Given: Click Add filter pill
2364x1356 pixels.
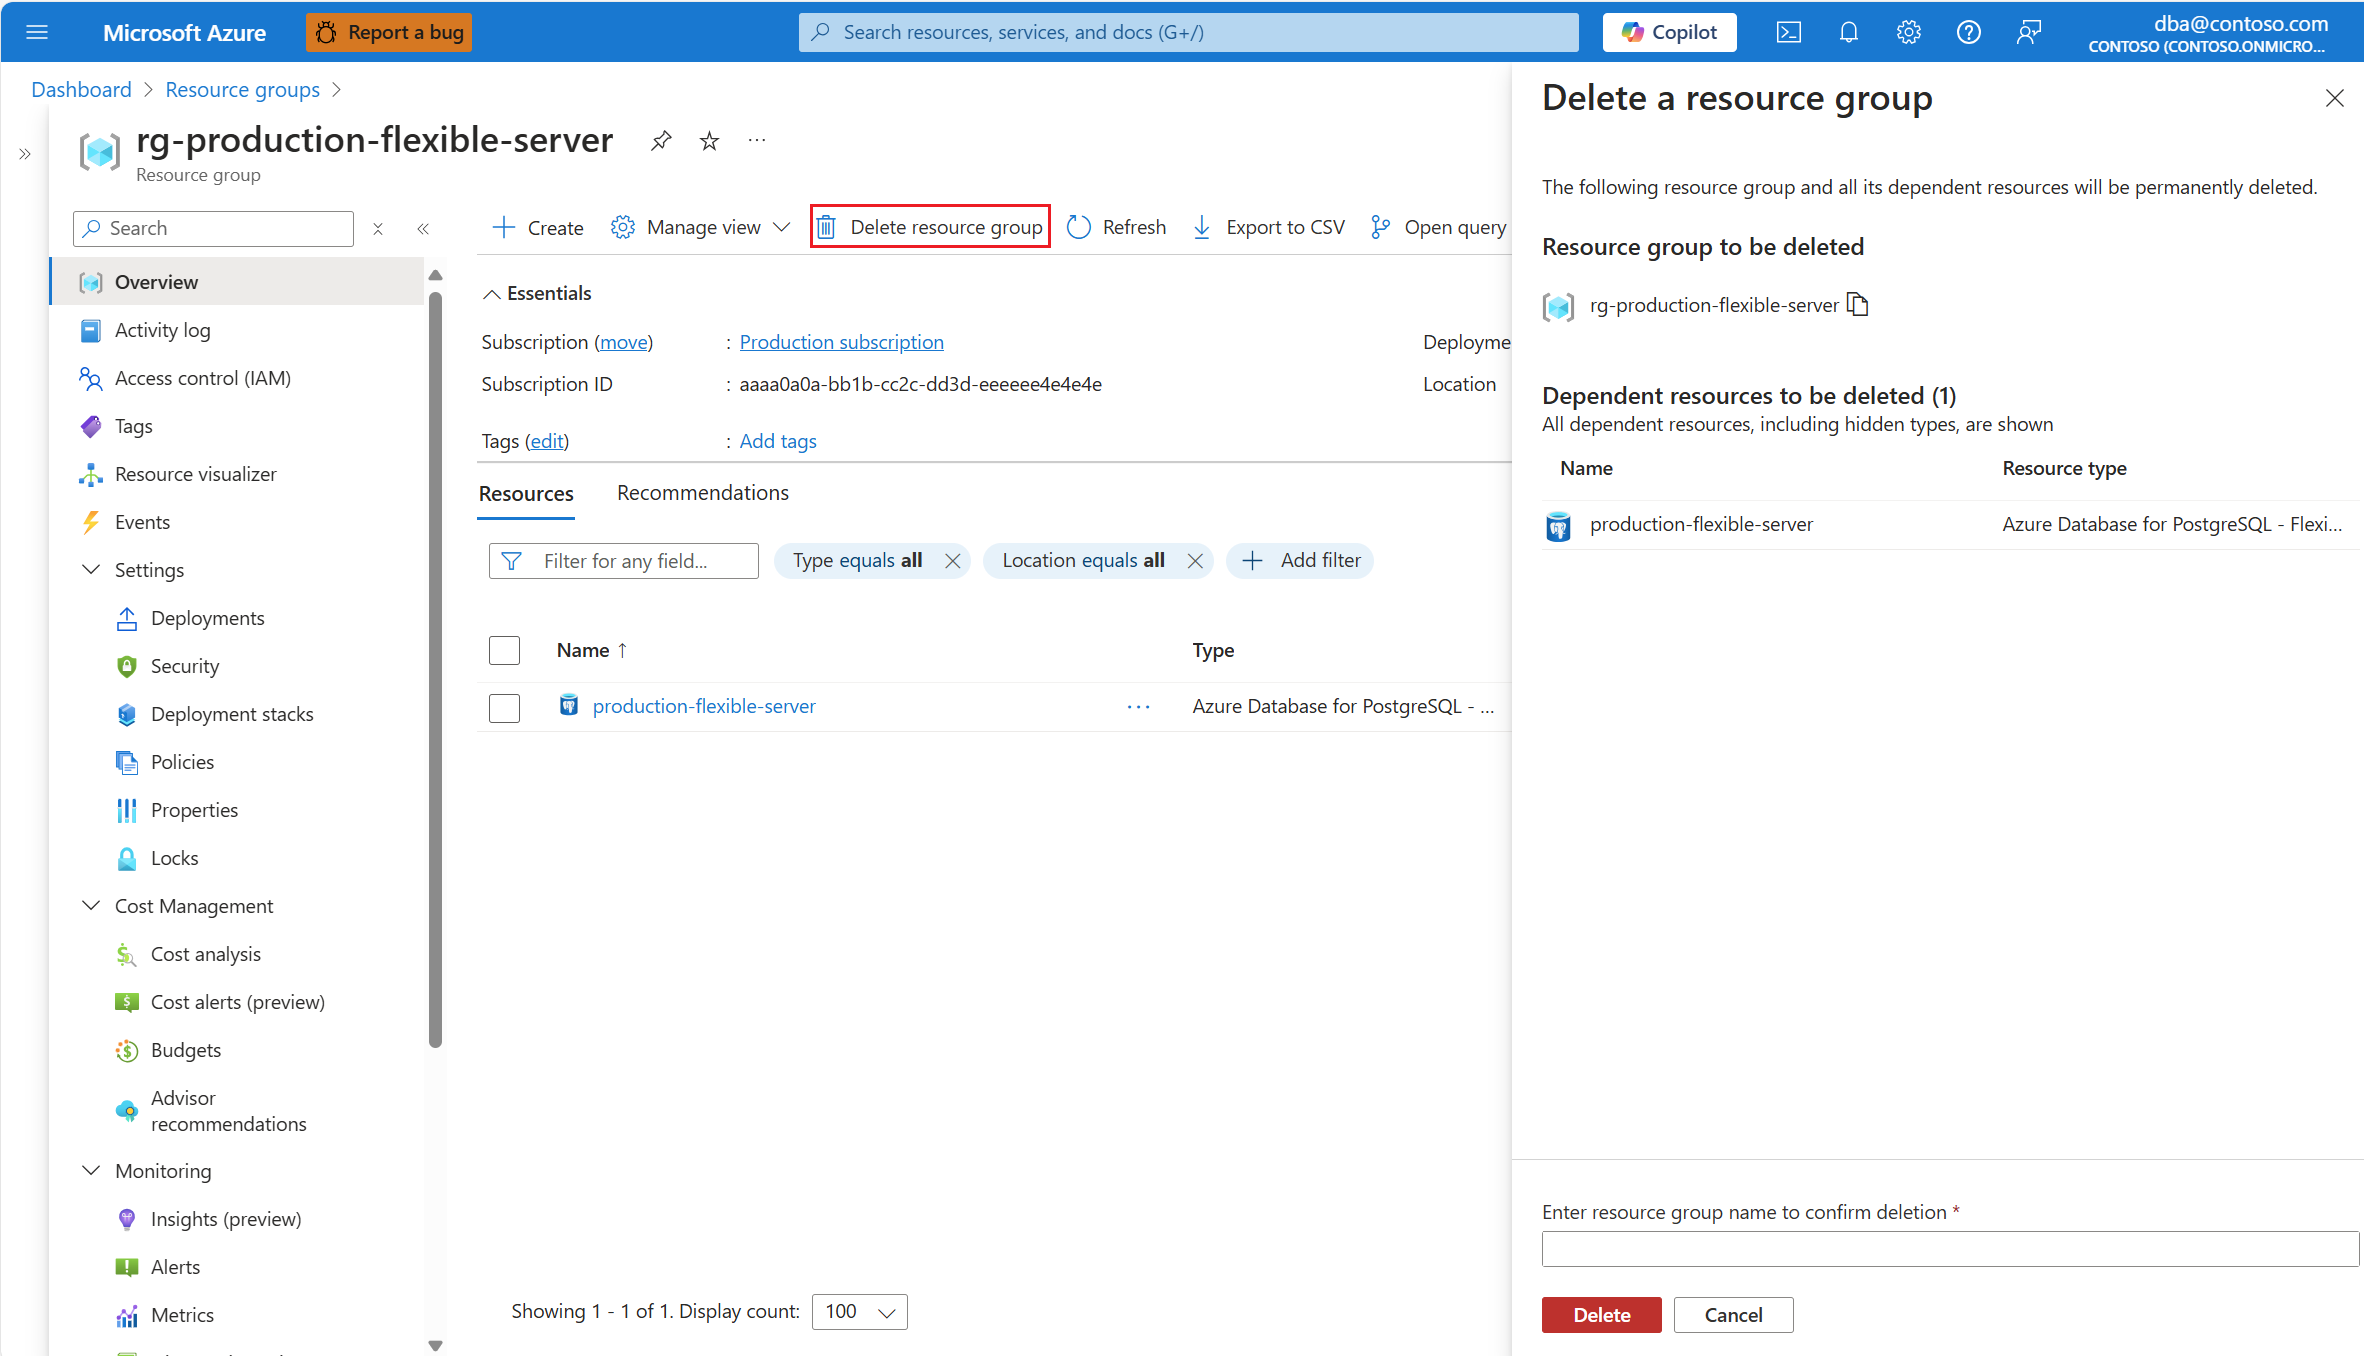Looking at the screenshot, I should tap(1301, 561).
